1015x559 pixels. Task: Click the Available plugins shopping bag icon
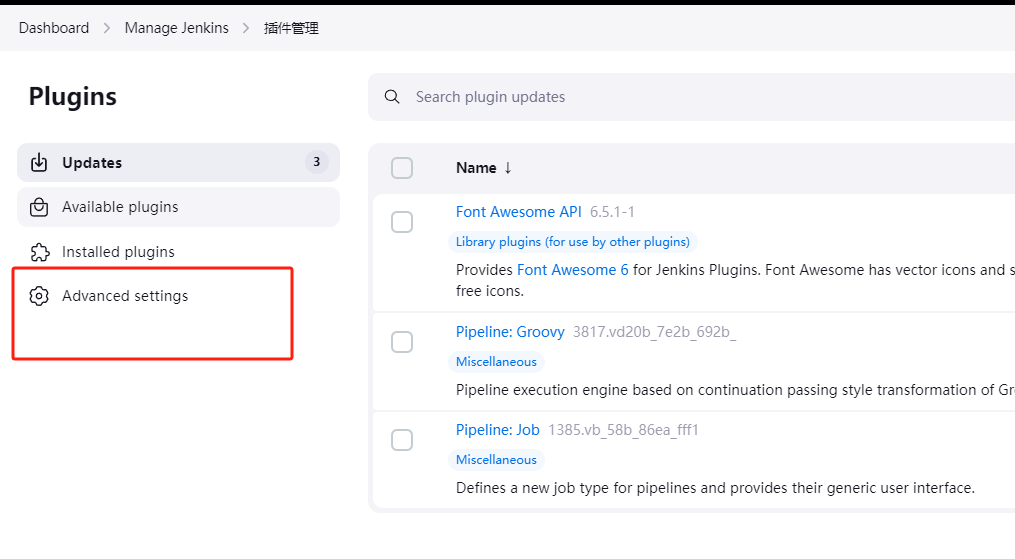(x=39, y=207)
